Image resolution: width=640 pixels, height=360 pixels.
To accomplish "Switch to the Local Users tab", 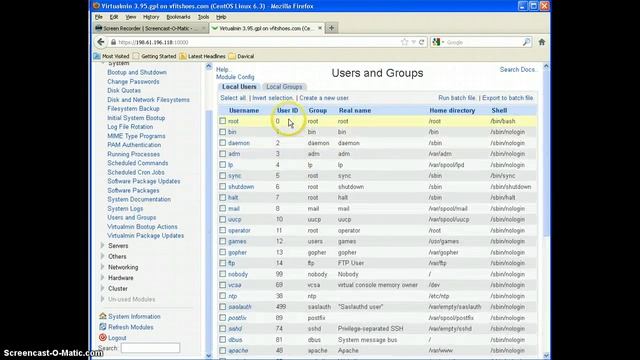I will (x=239, y=87).
